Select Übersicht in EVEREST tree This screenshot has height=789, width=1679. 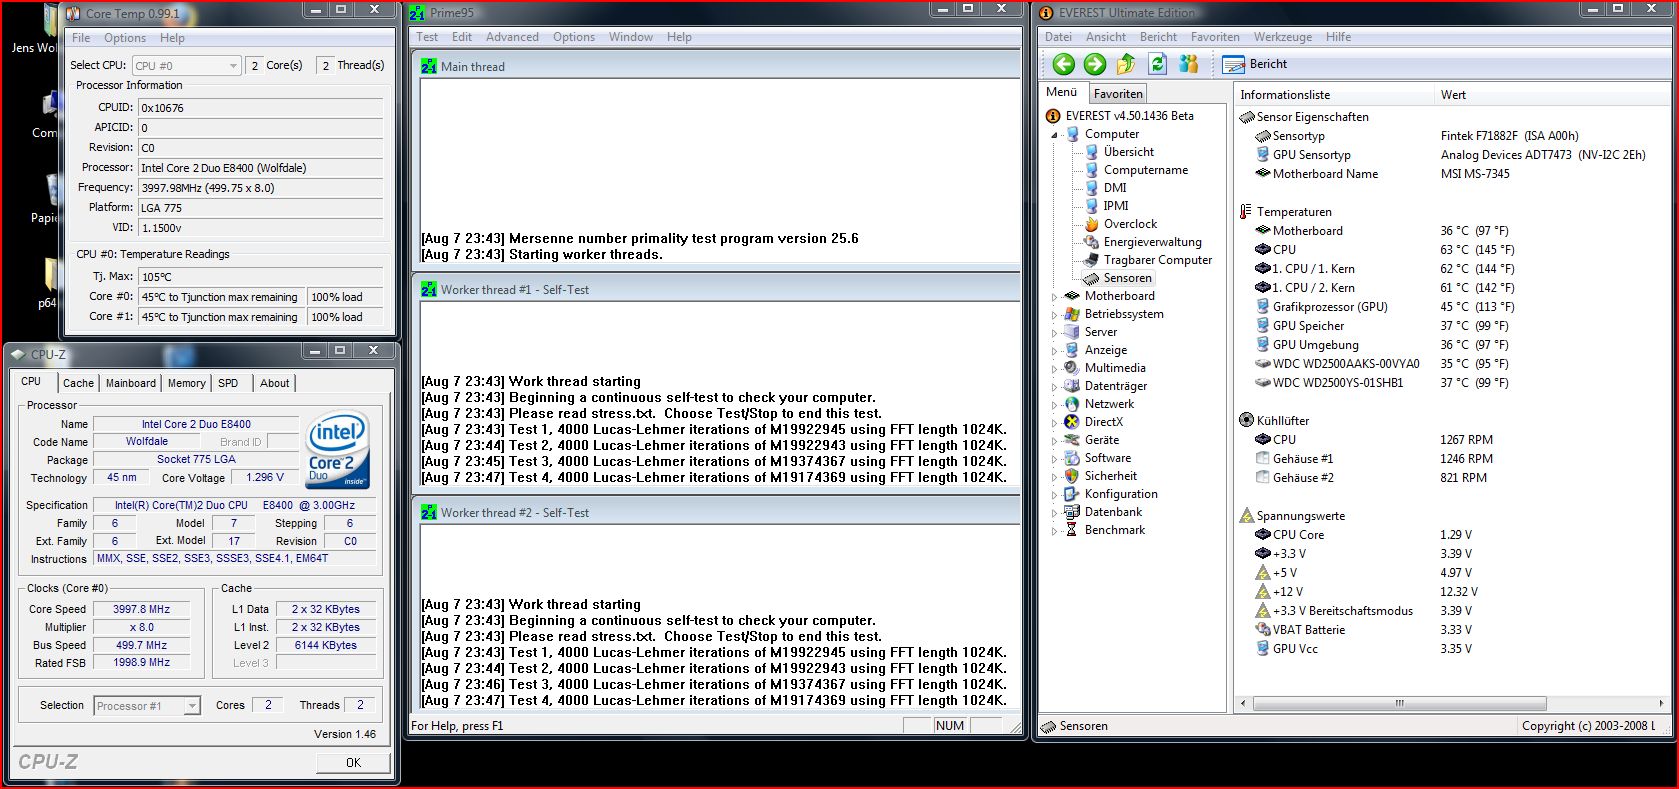pyautogui.click(x=1128, y=152)
